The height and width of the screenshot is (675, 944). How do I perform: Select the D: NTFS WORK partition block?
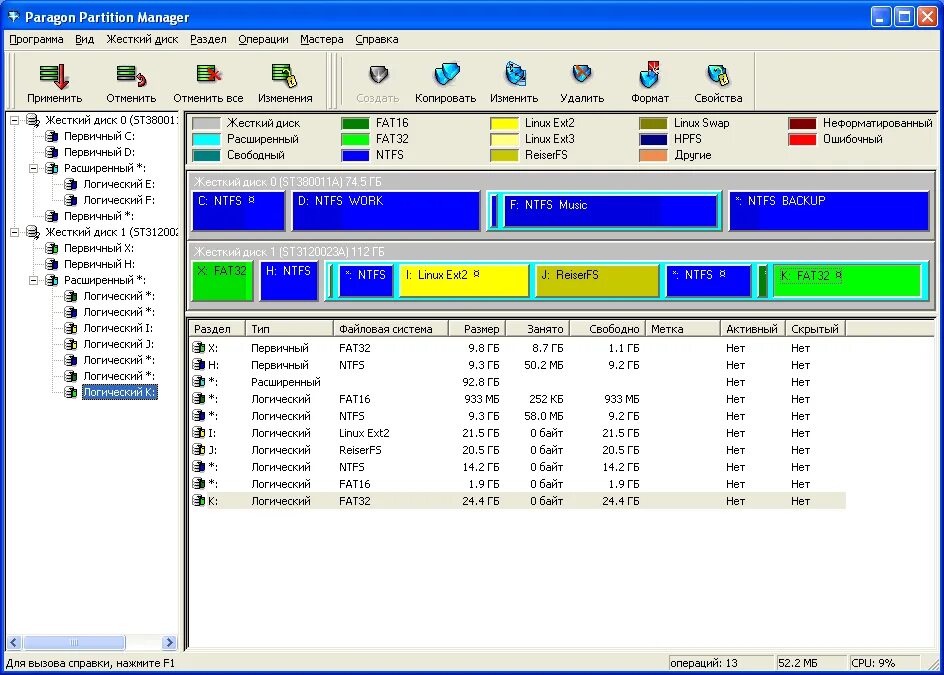pyautogui.click(x=386, y=211)
